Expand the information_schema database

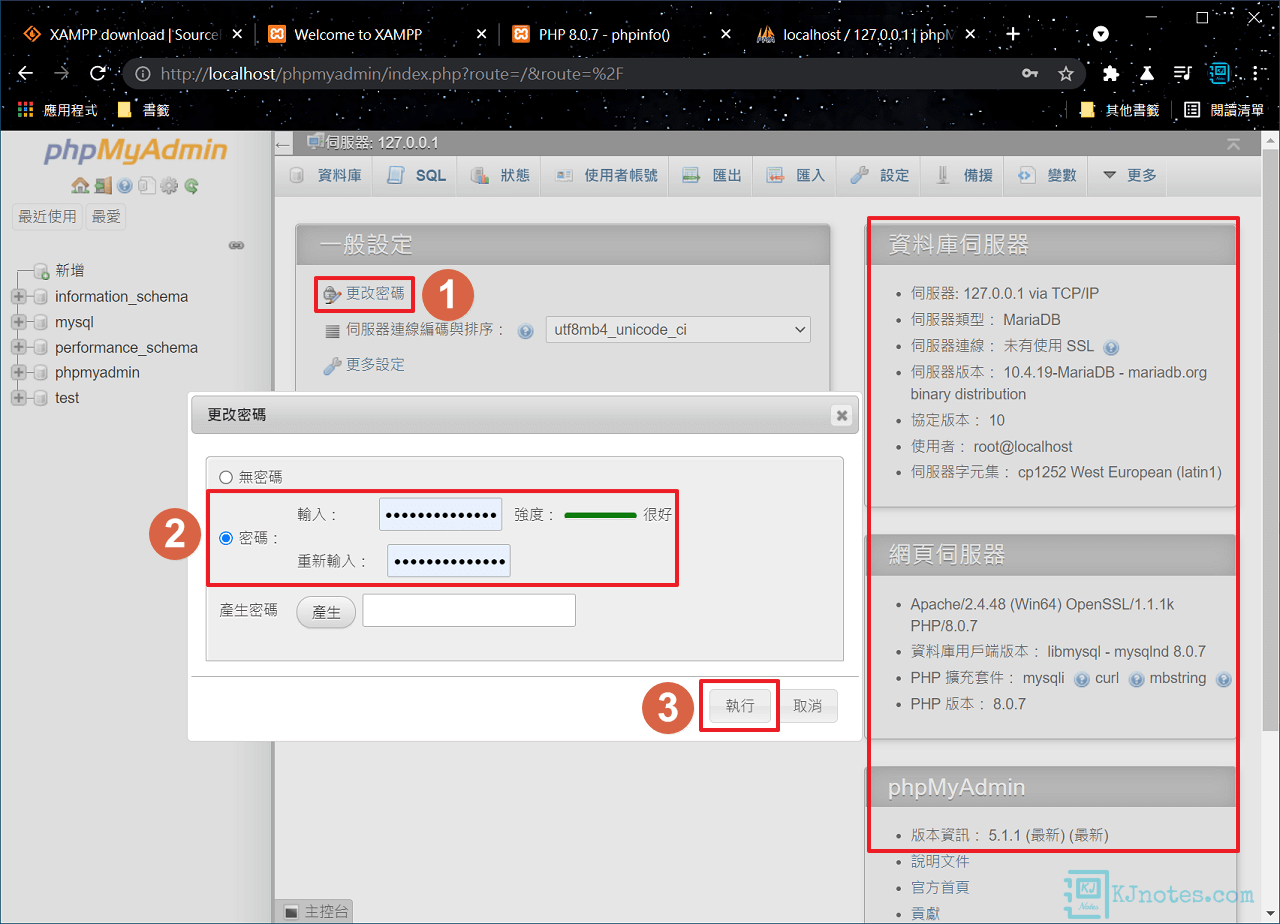point(18,296)
